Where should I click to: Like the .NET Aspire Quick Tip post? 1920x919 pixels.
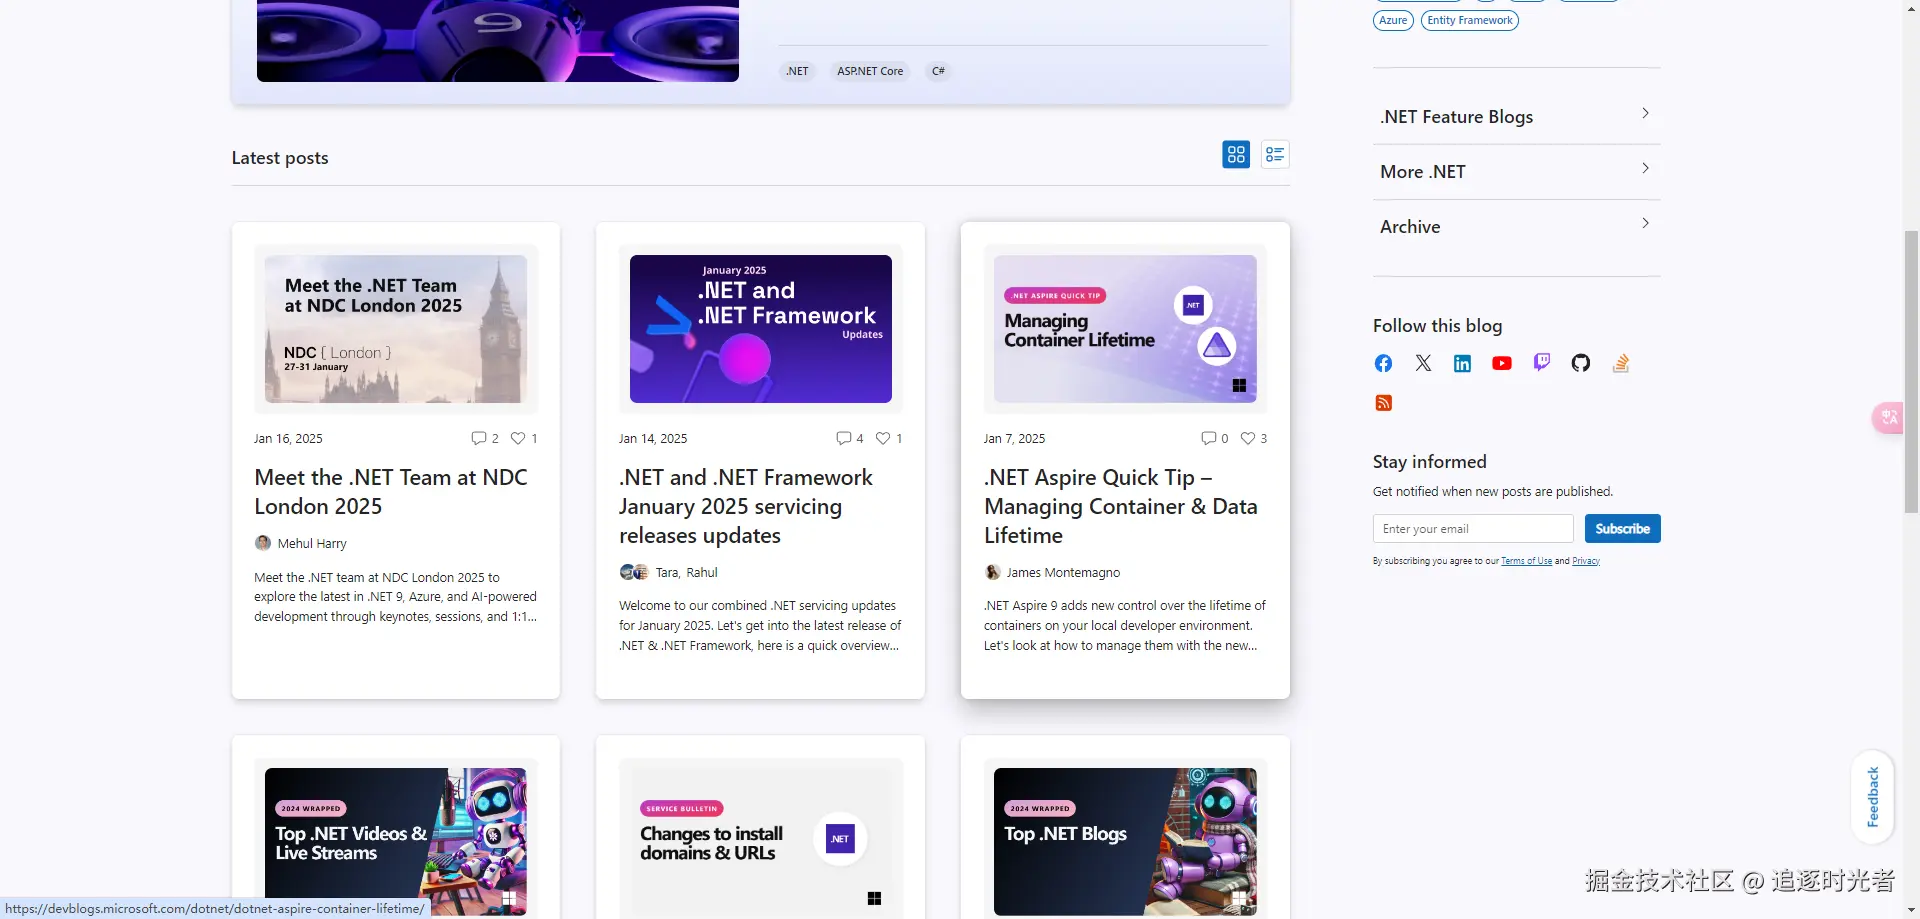coord(1248,438)
